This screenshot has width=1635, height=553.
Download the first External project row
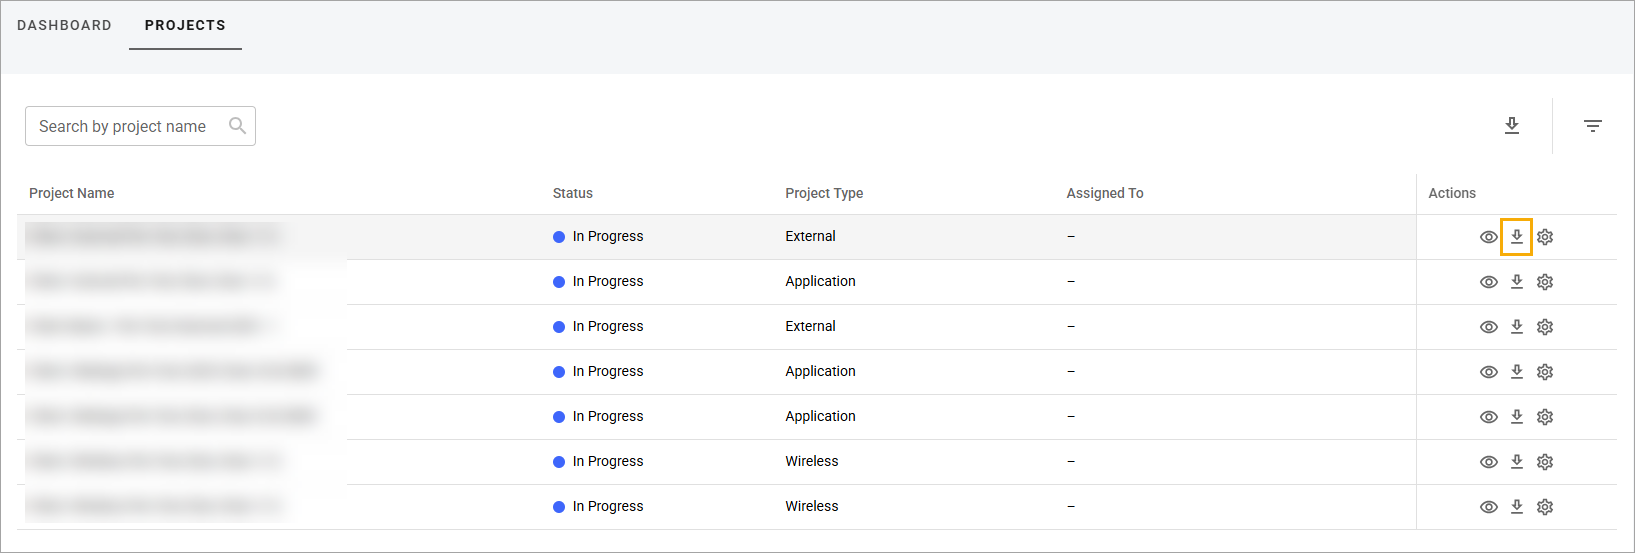[x=1517, y=237]
